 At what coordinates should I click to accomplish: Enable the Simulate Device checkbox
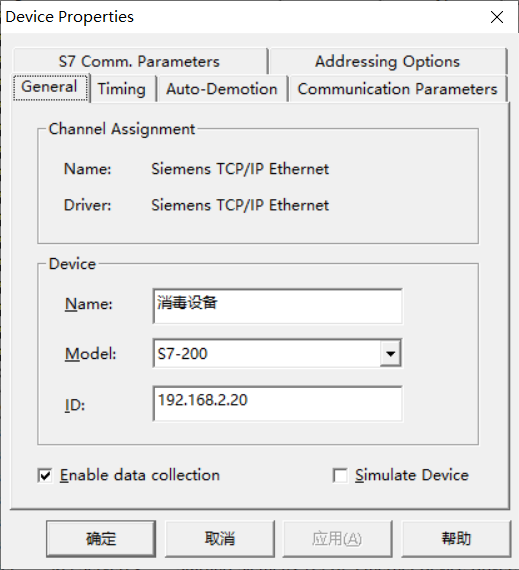(x=340, y=475)
